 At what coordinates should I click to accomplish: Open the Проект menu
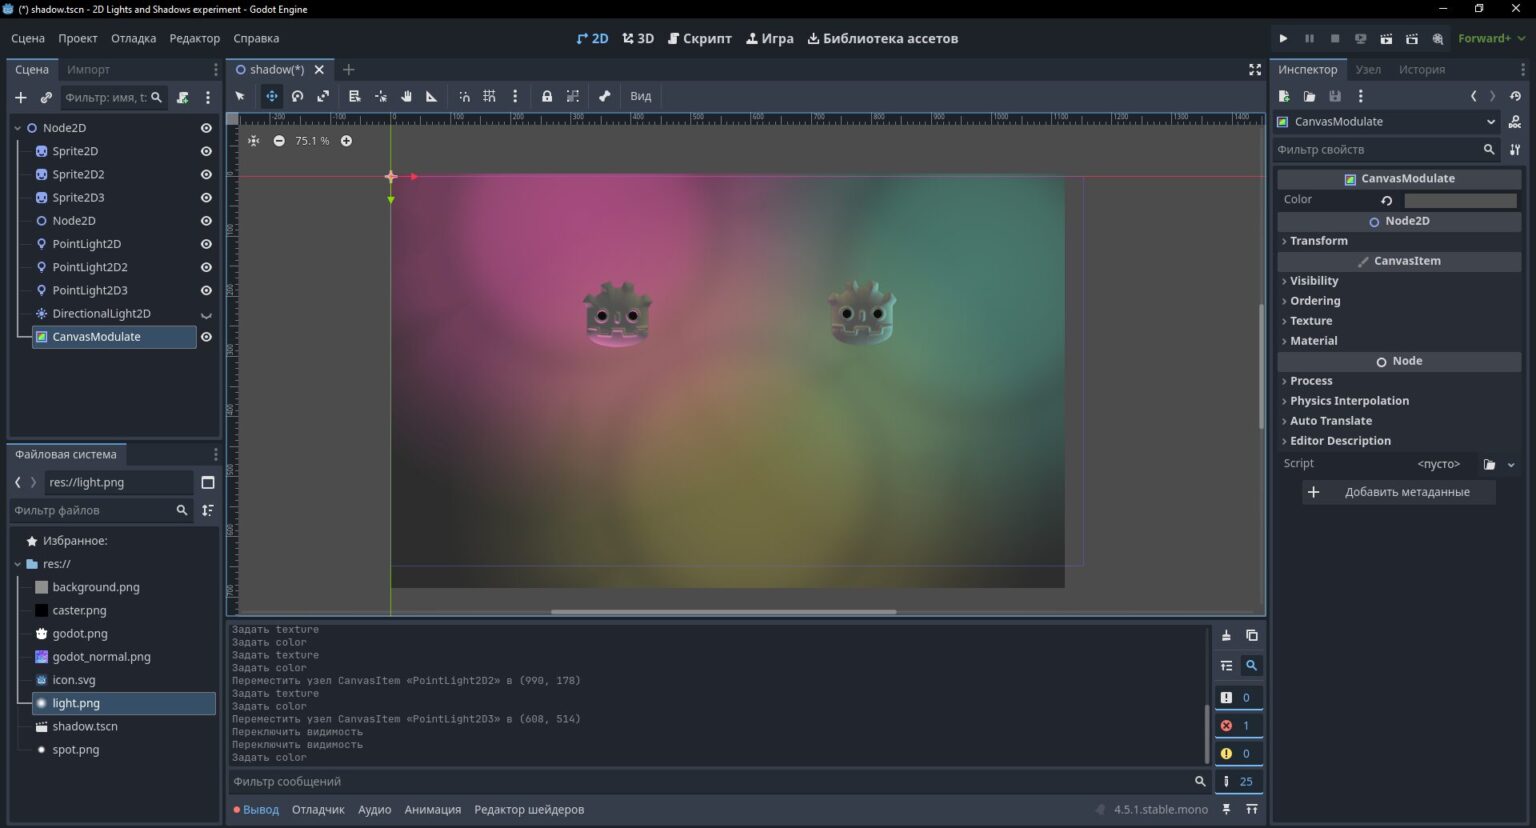[x=78, y=38]
